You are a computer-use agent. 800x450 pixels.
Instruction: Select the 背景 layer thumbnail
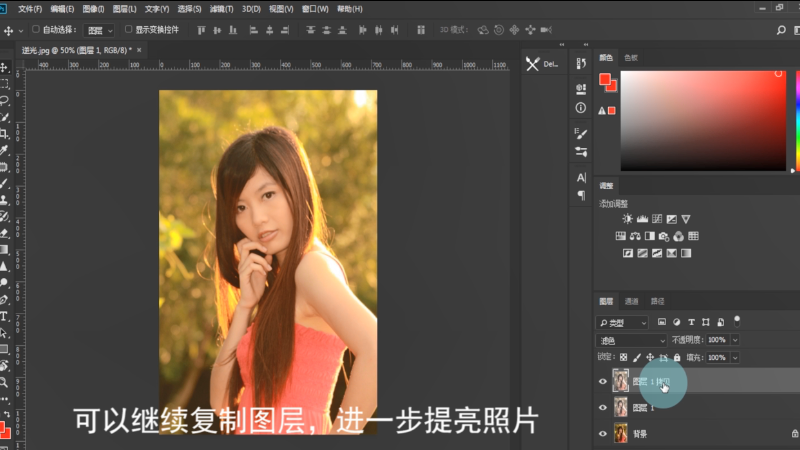click(x=620, y=434)
